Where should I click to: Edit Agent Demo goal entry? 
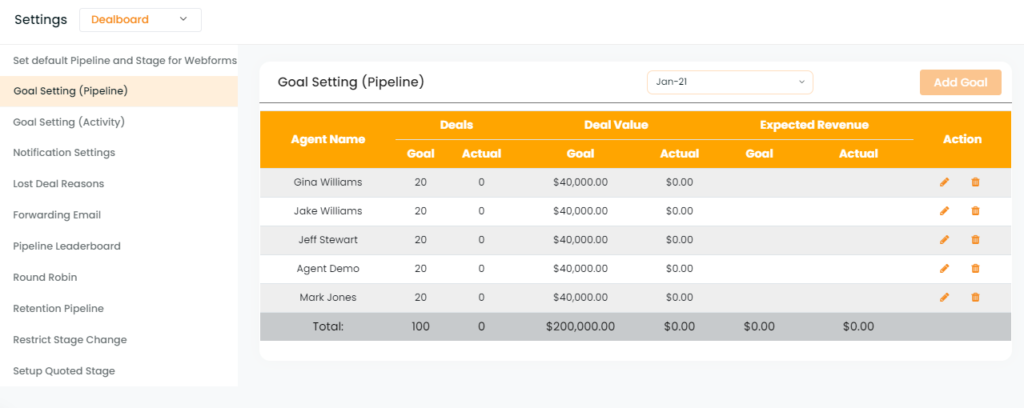click(x=944, y=268)
